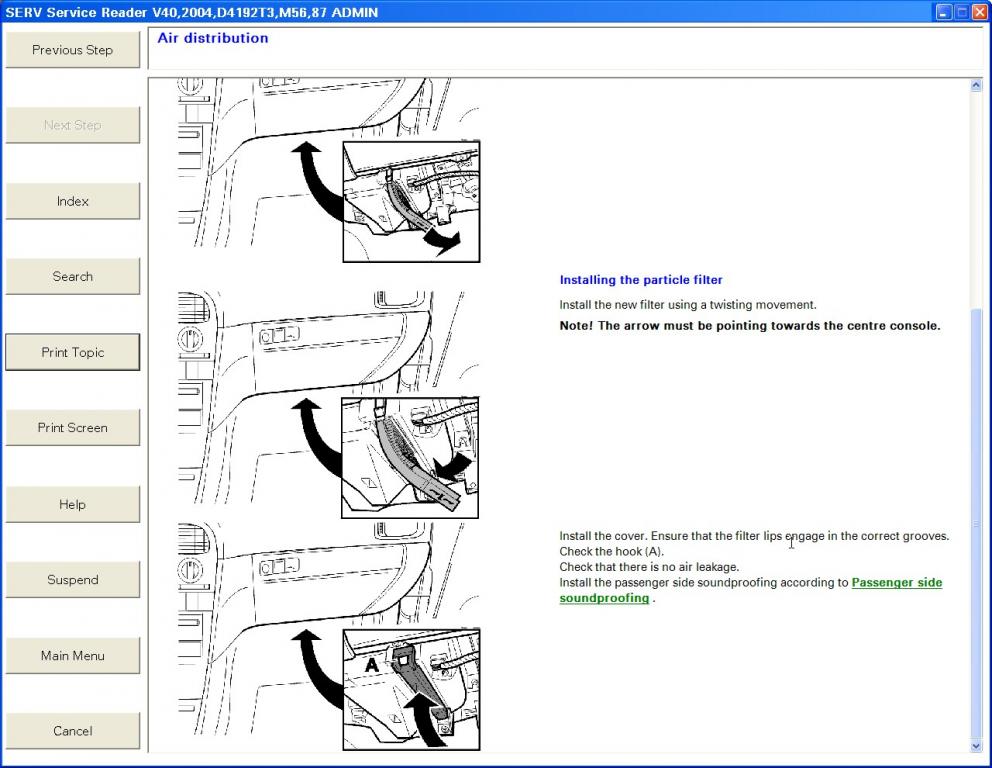The image size is (992, 768).
Task: Click the Cancel button
Action: point(73,731)
